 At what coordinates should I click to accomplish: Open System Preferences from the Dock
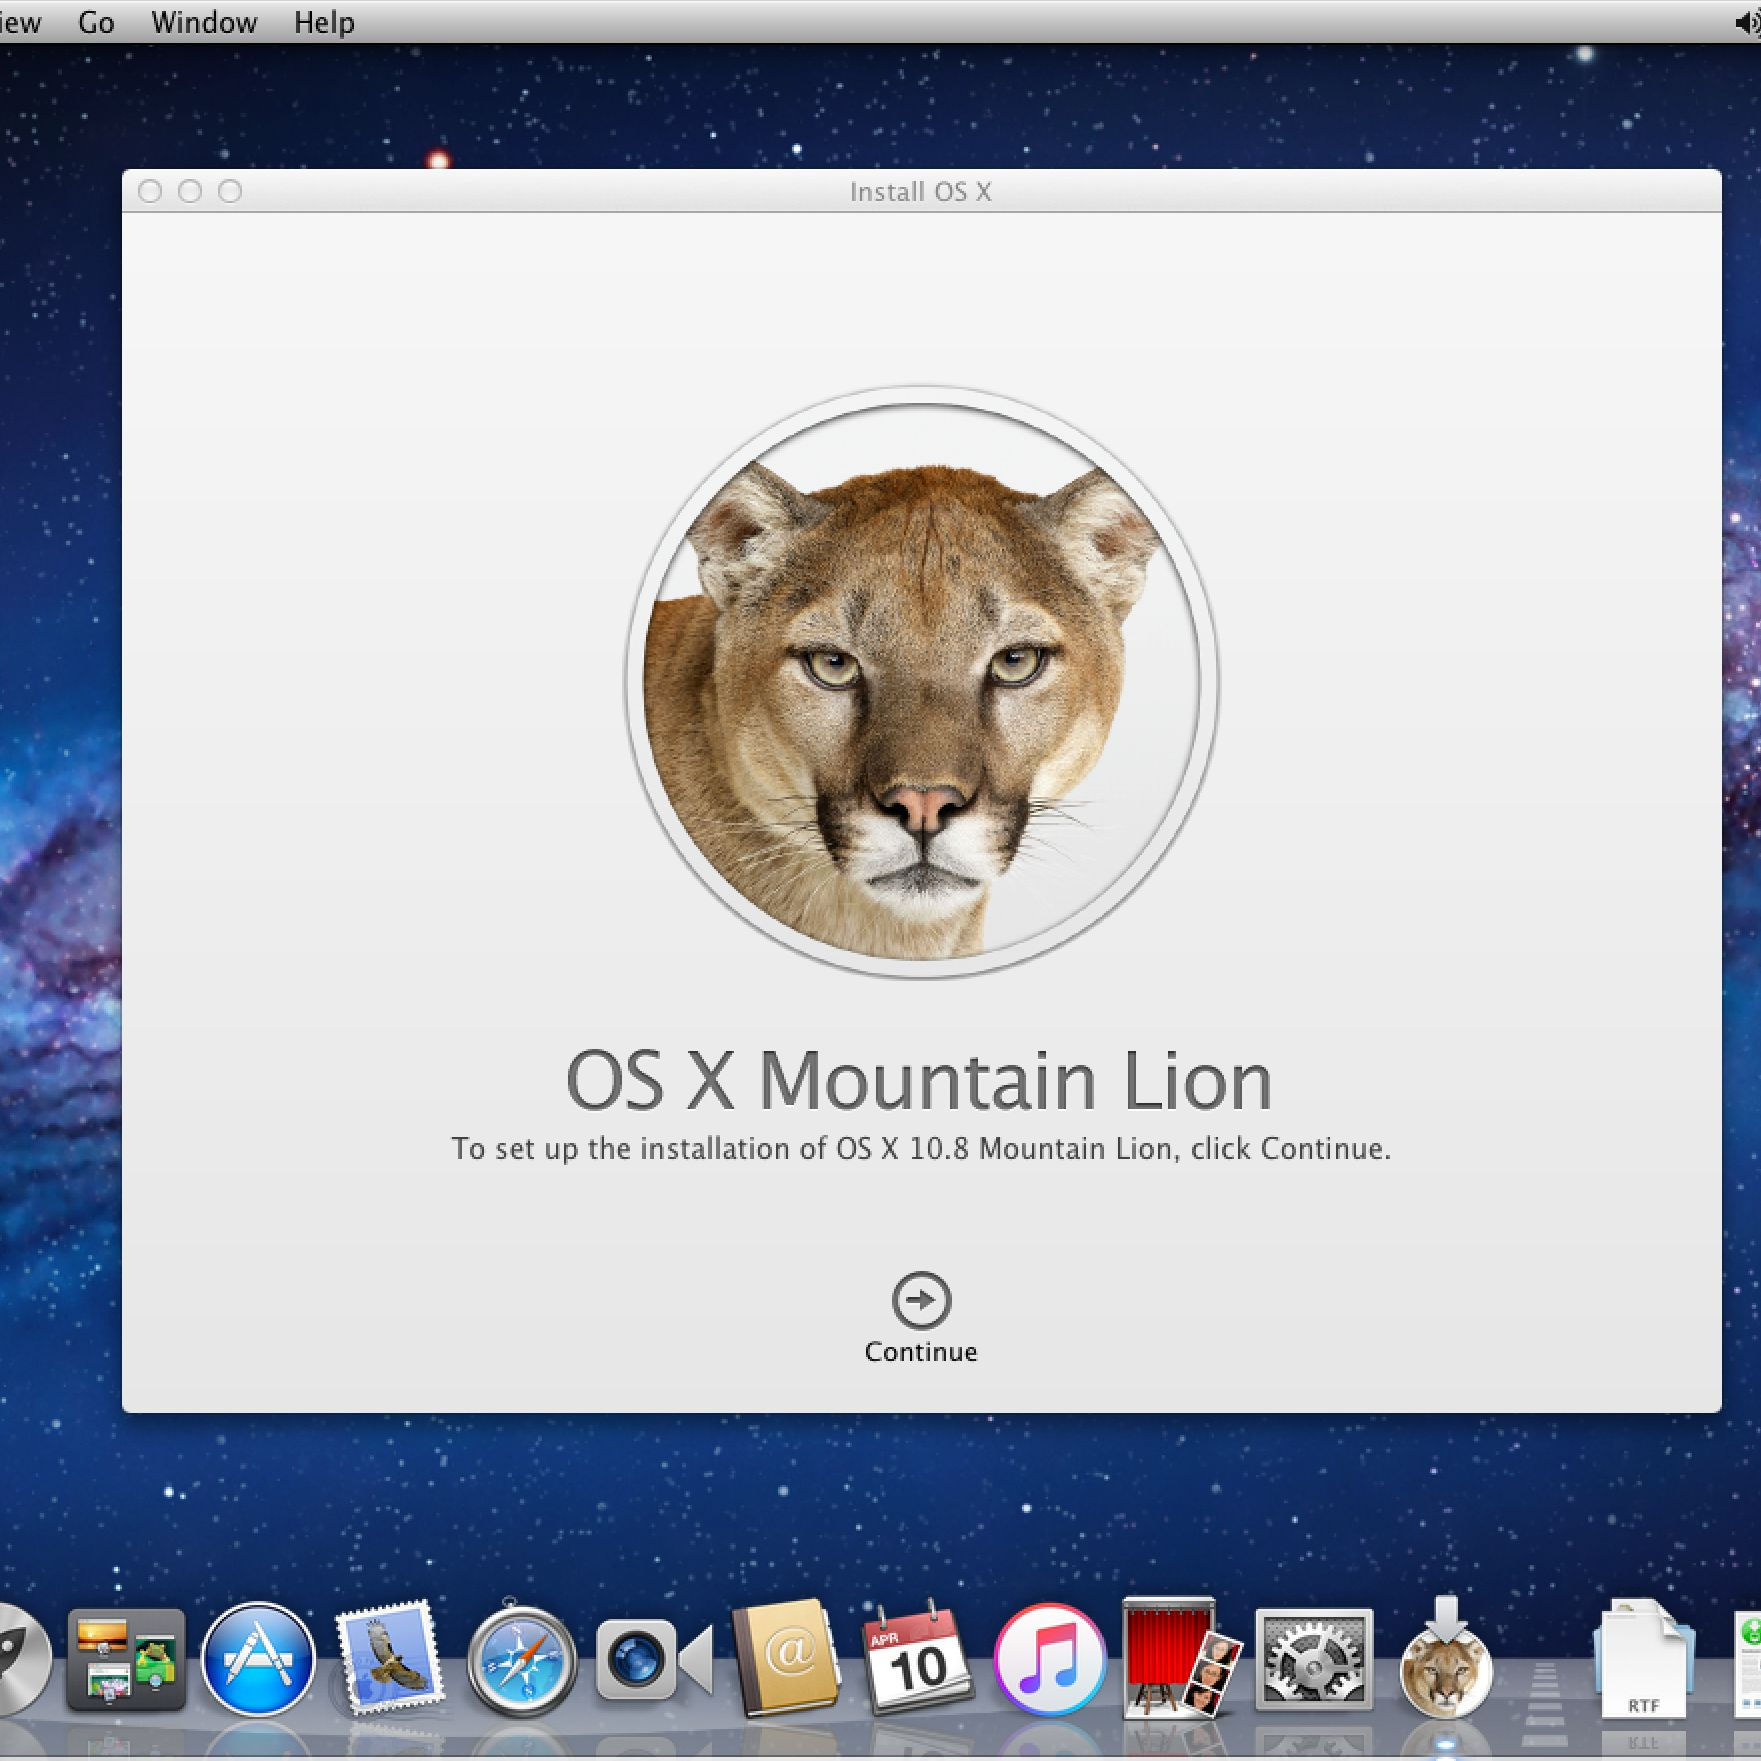[1314, 1659]
